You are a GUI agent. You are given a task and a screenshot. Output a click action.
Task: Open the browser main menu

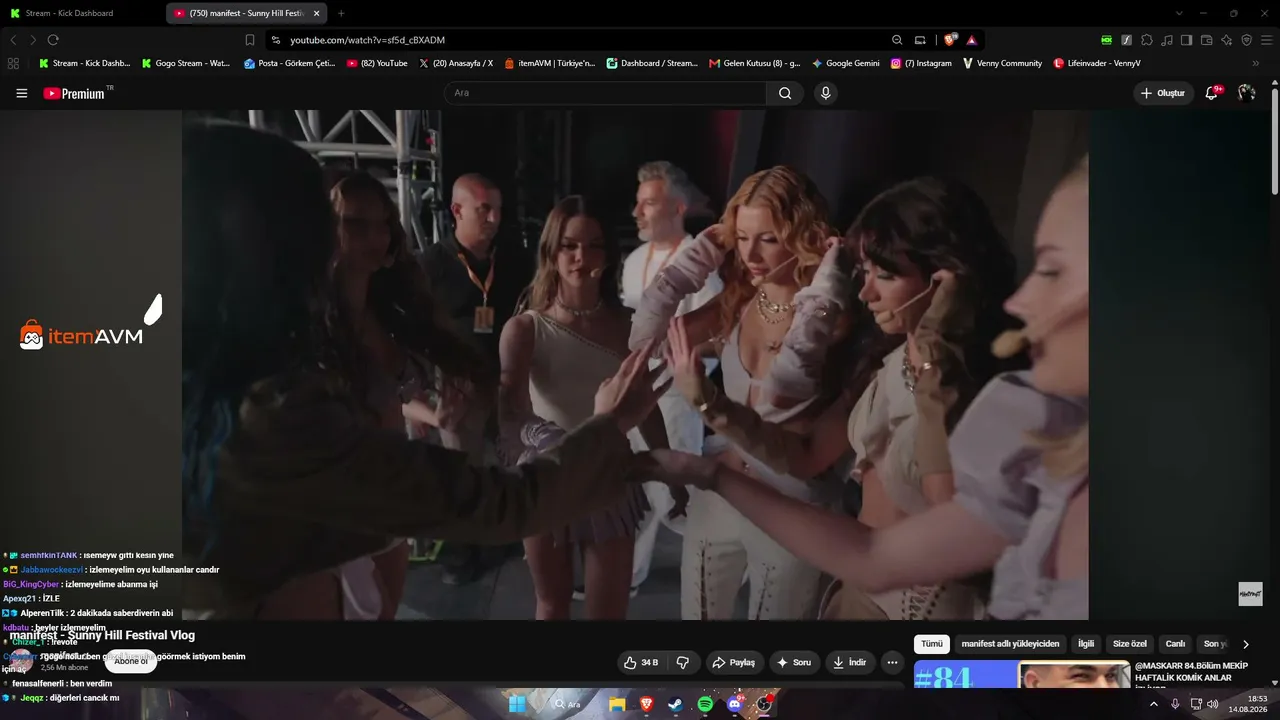(1266, 40)
